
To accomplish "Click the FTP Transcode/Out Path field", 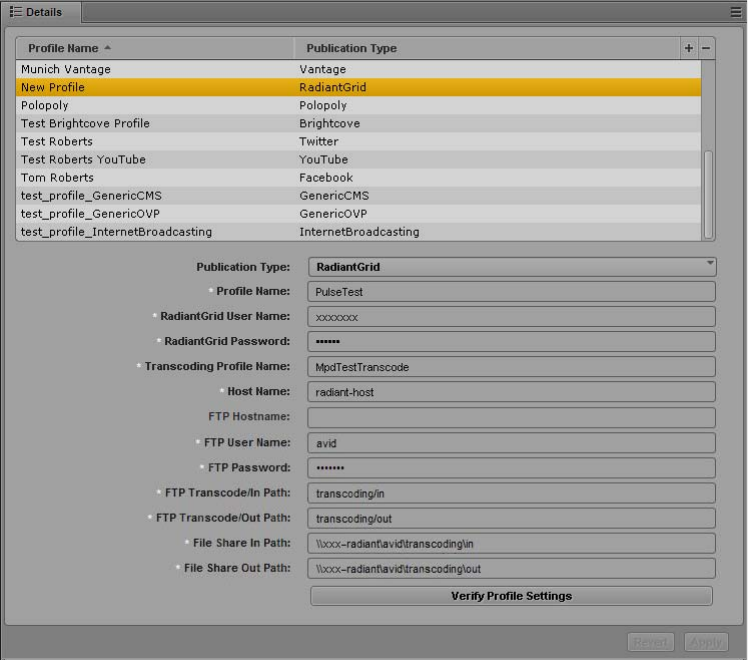I will coord(511,518).
